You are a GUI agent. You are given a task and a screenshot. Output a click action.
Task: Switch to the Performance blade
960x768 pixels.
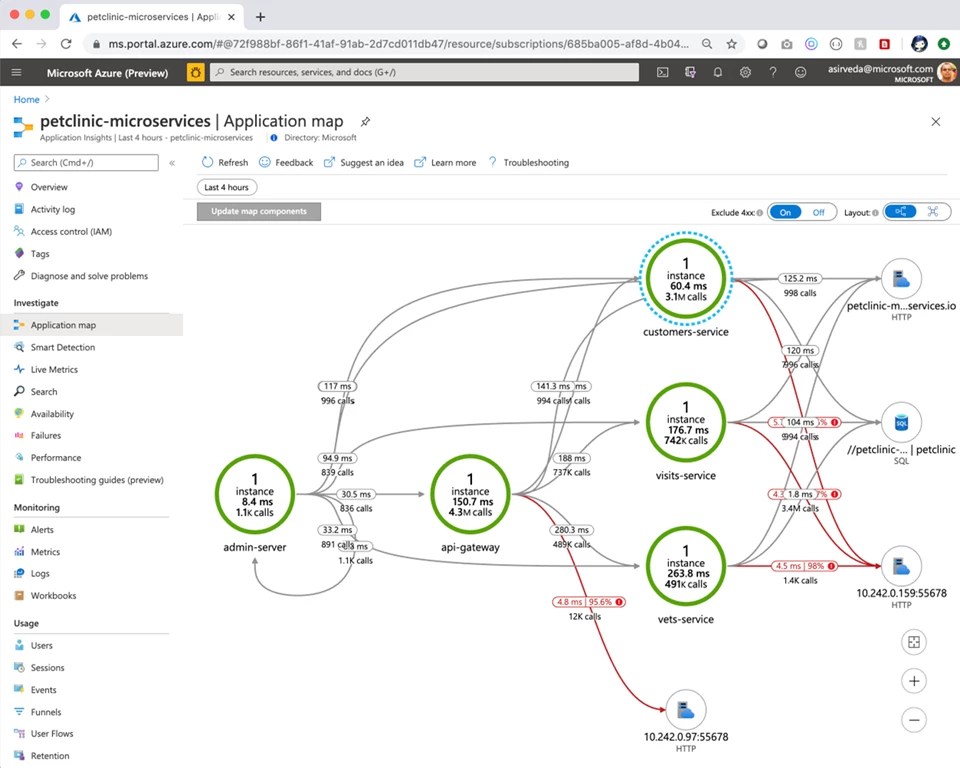tap(59, 457)
